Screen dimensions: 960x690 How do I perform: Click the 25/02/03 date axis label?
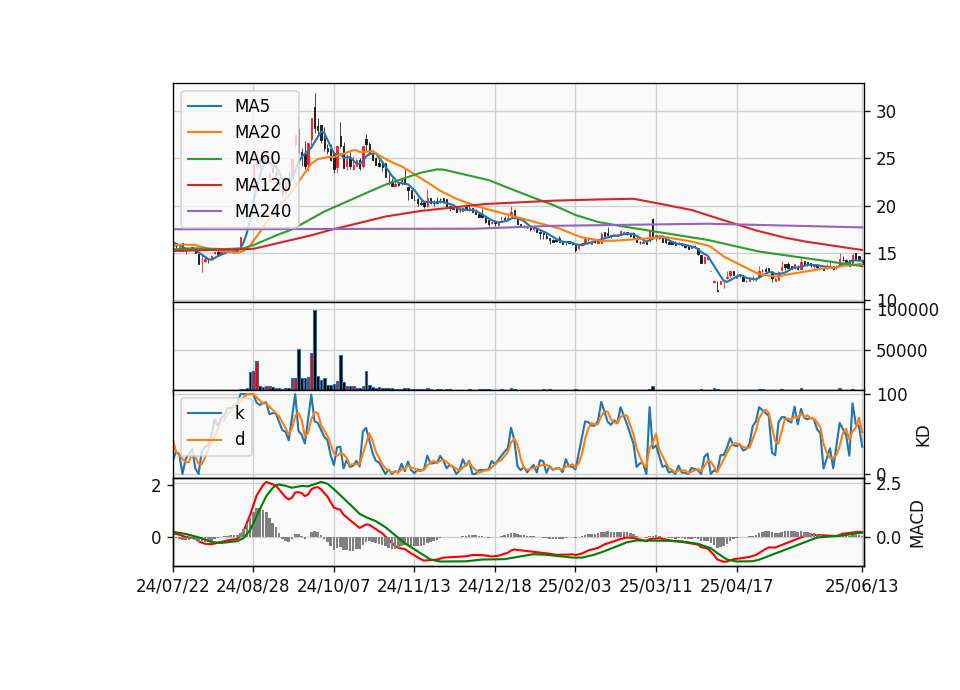pos(575,586)
